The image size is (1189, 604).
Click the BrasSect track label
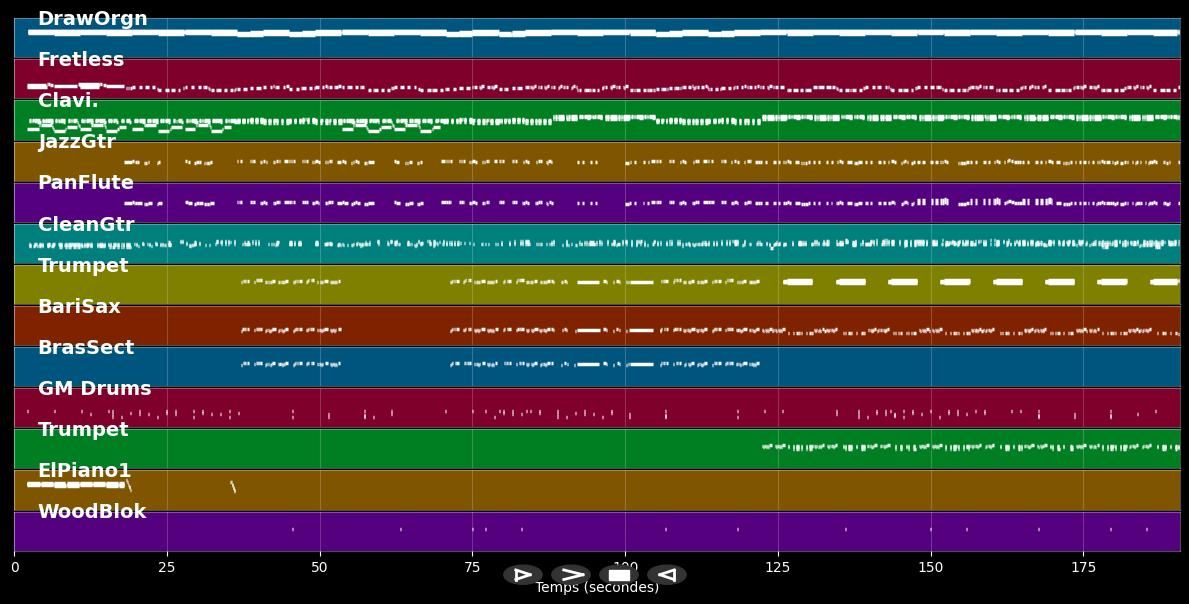pos(86,348)
